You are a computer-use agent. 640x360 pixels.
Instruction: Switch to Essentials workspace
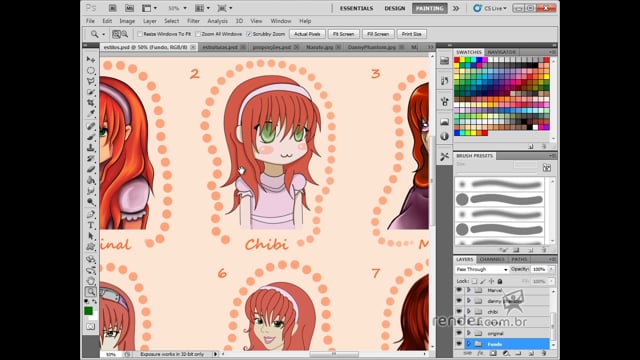pyautogui.click(x=356, y=8)
